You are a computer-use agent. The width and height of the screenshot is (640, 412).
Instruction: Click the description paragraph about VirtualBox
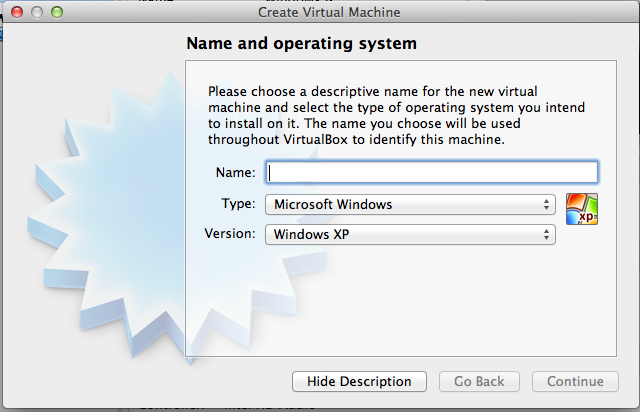coord(396,115)
